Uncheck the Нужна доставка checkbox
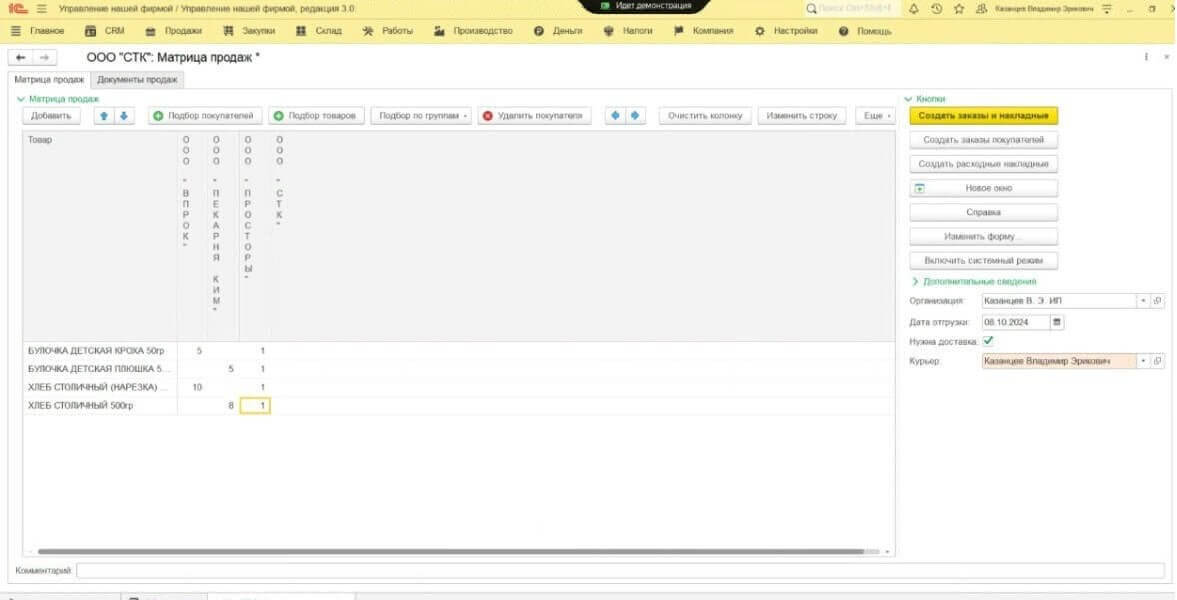Viewport: 1177px width, 600px height. click(988, 341)
